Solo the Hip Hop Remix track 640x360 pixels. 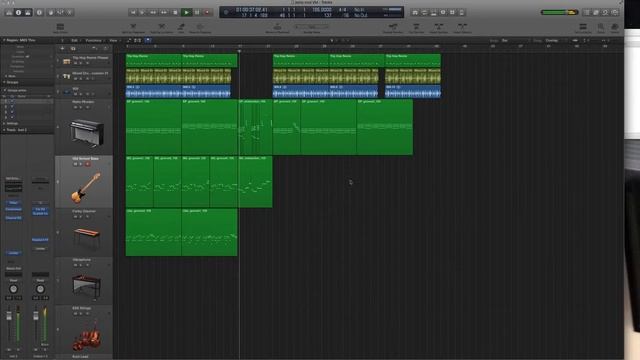pyautogui.click(x=81, y=63)
